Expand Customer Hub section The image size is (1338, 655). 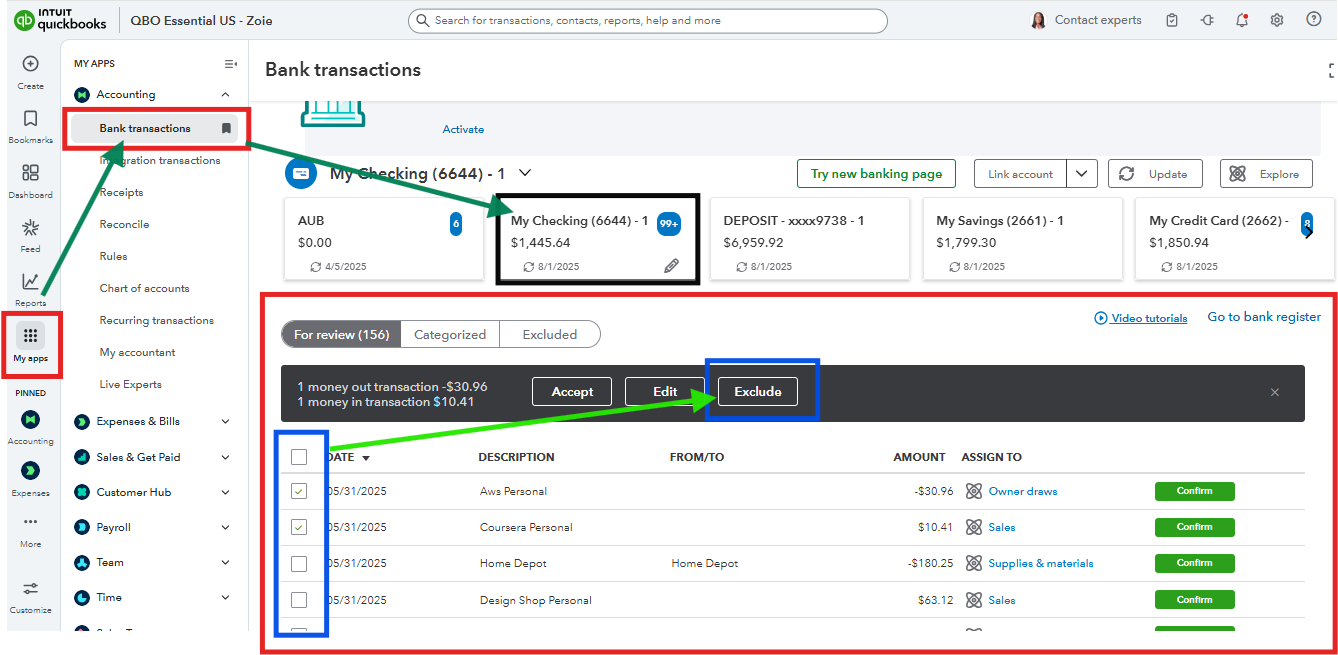click(x=225, y=492)
